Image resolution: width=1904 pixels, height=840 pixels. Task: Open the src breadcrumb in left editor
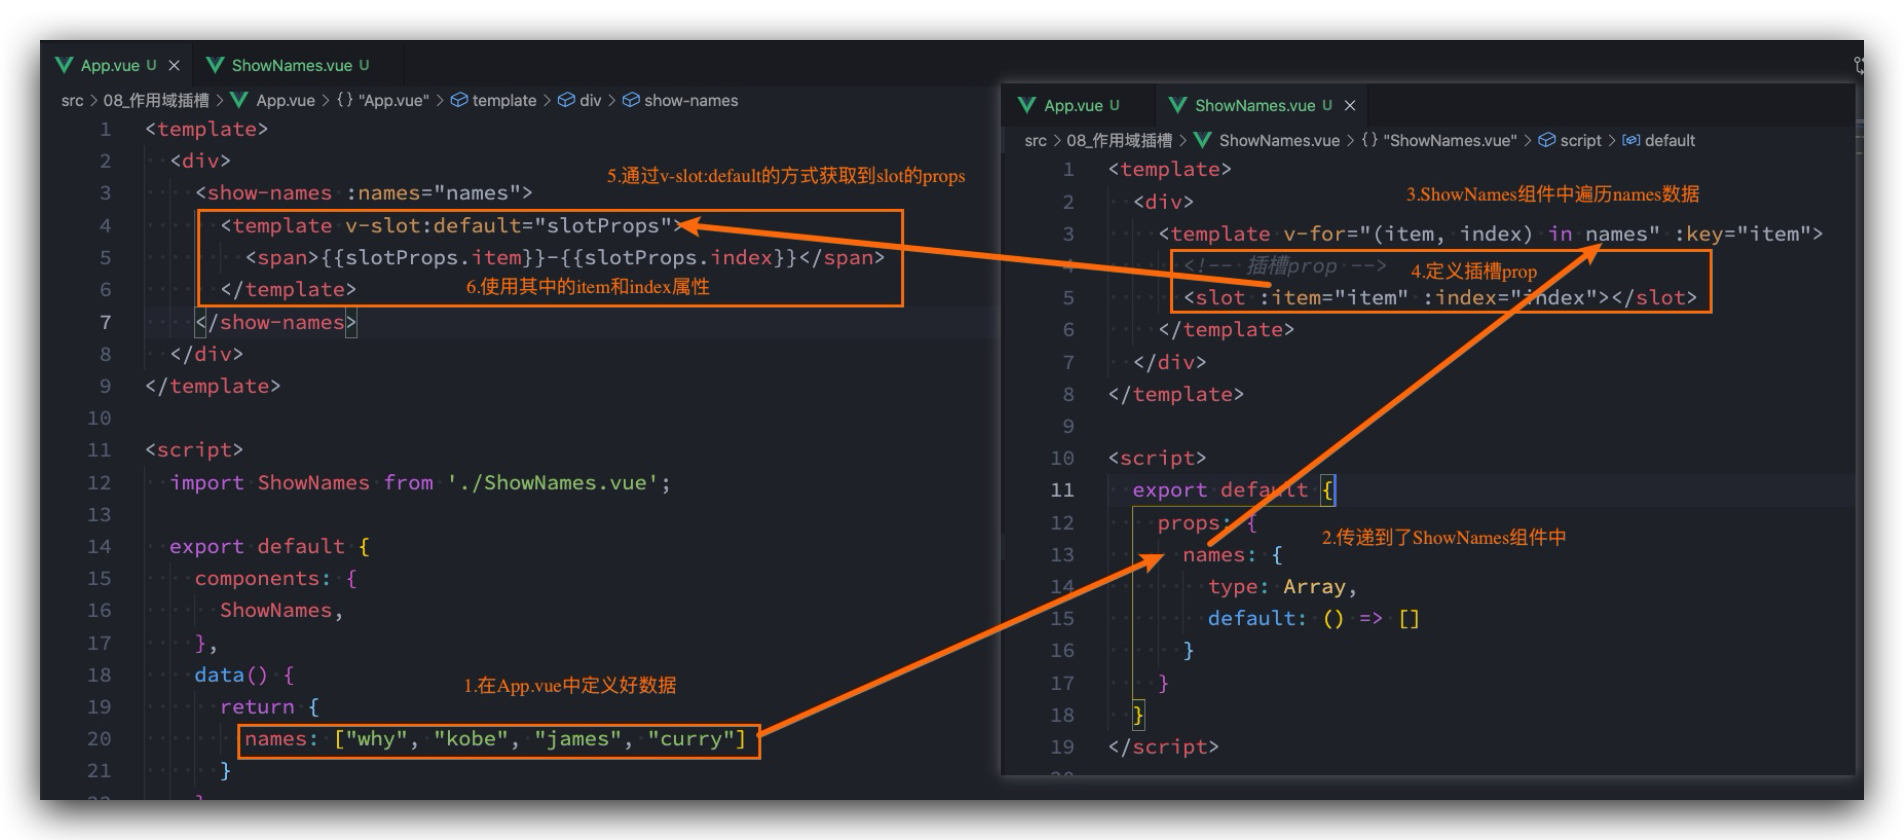point(72,100)
